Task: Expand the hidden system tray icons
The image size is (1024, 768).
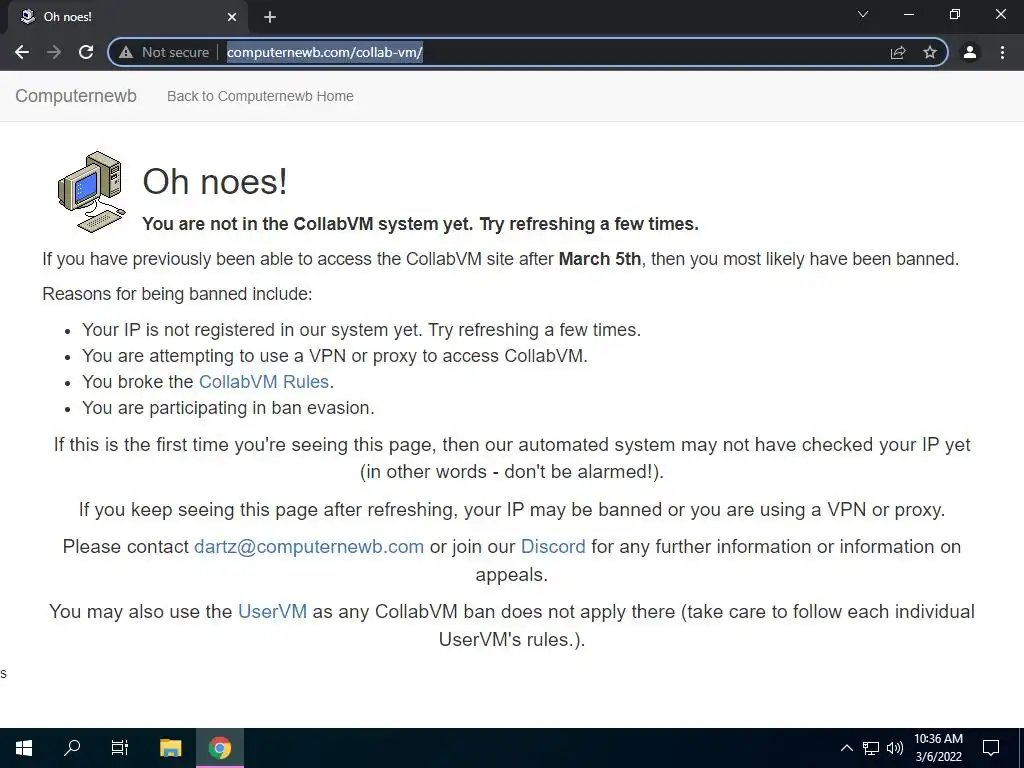Action: point(846,748)
